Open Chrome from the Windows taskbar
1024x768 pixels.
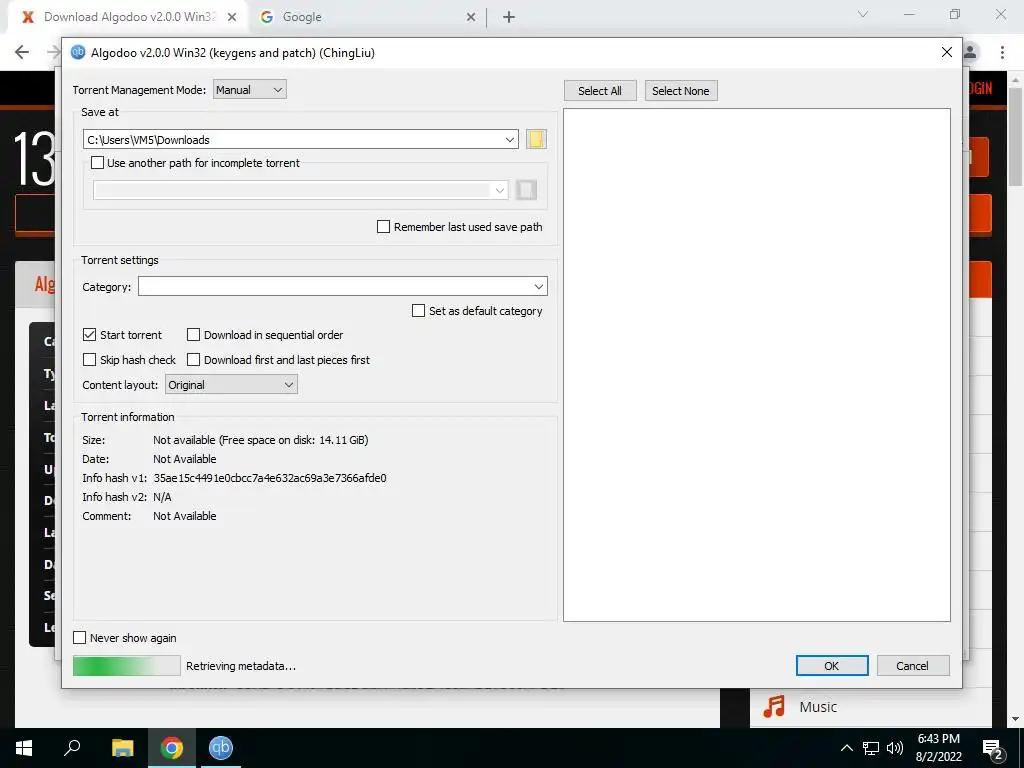pyautogui.click(x=172, y=748)
